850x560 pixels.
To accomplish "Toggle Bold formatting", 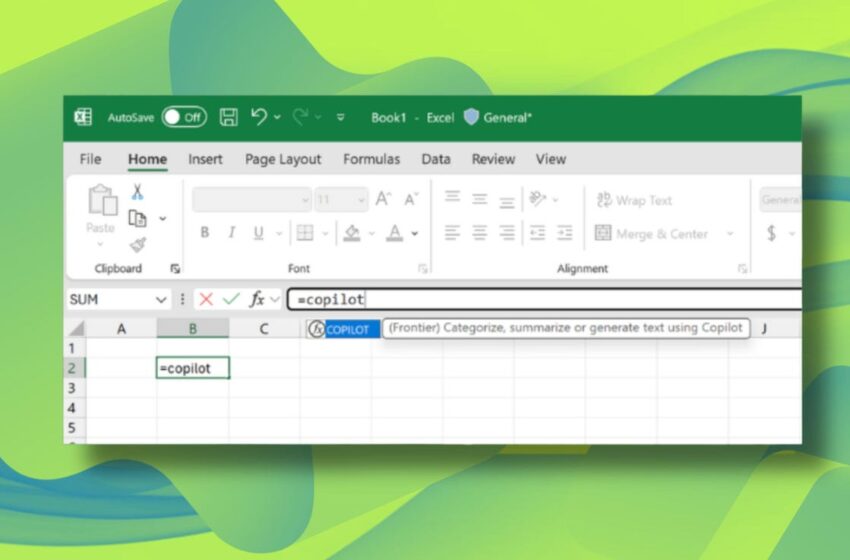I will pyautogui.click(x=204, y=233).
